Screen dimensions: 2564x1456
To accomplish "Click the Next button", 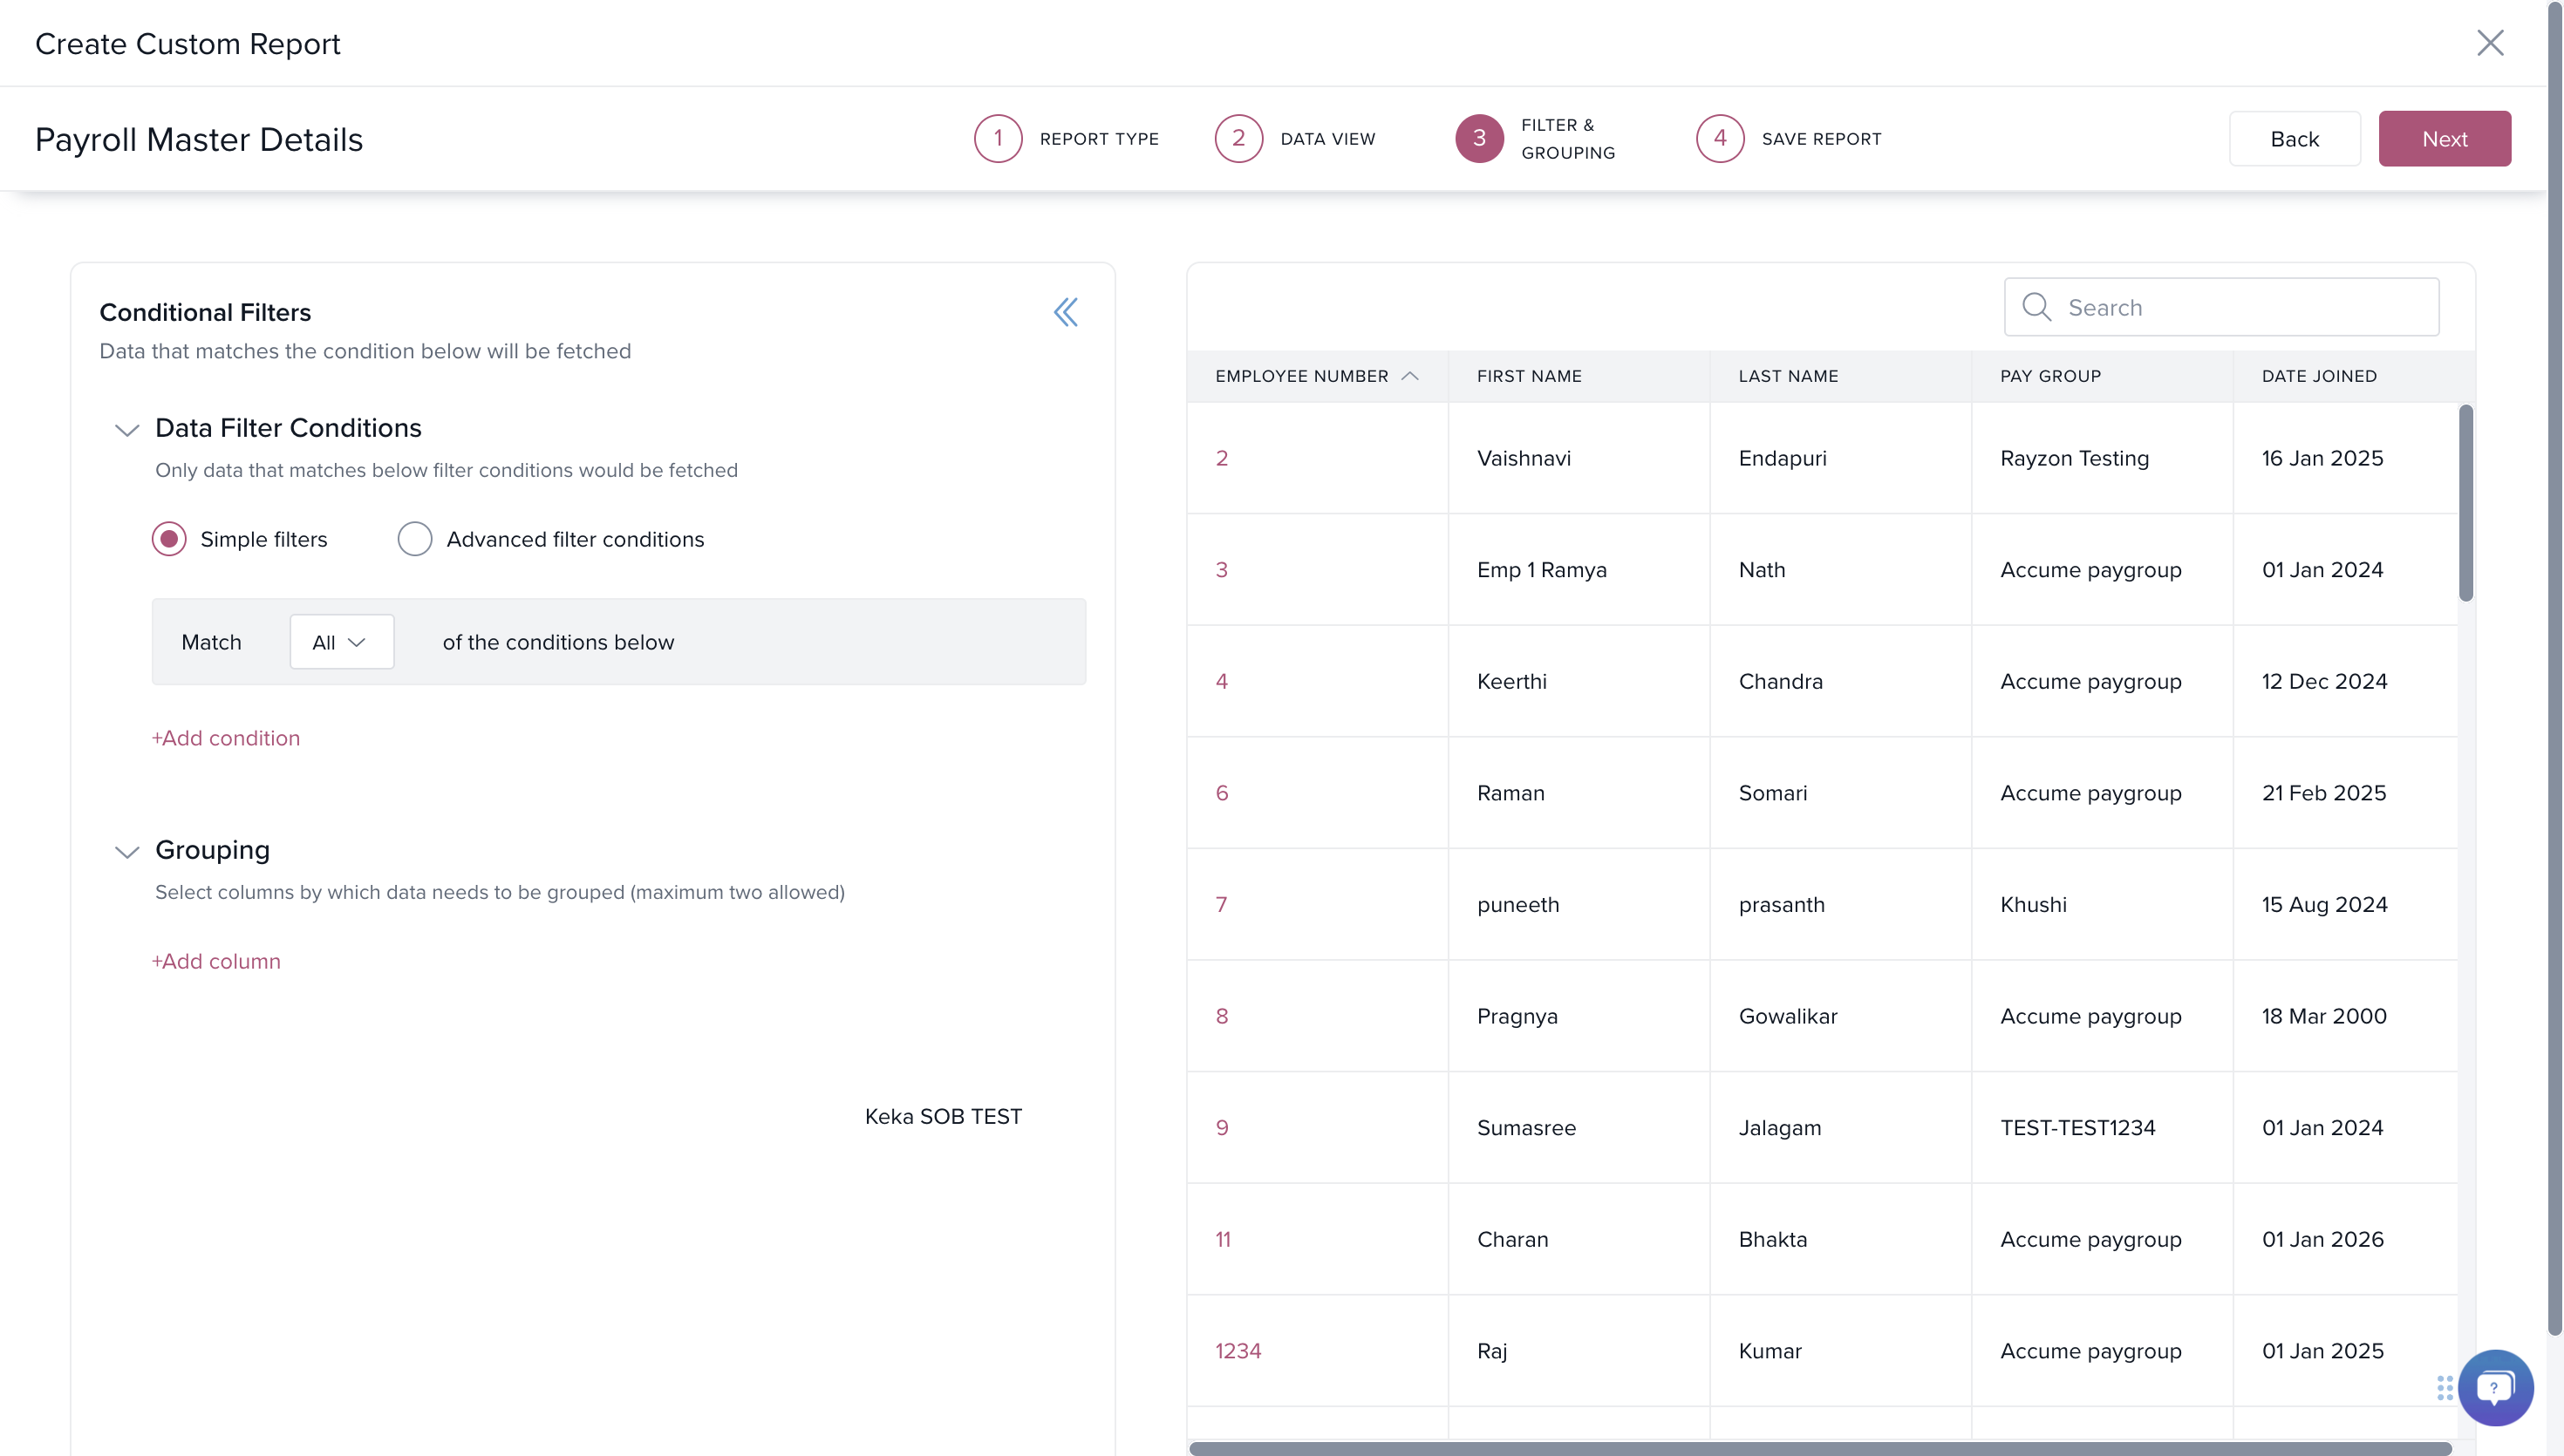I will pyautogui.click(x=2443, y=138).
